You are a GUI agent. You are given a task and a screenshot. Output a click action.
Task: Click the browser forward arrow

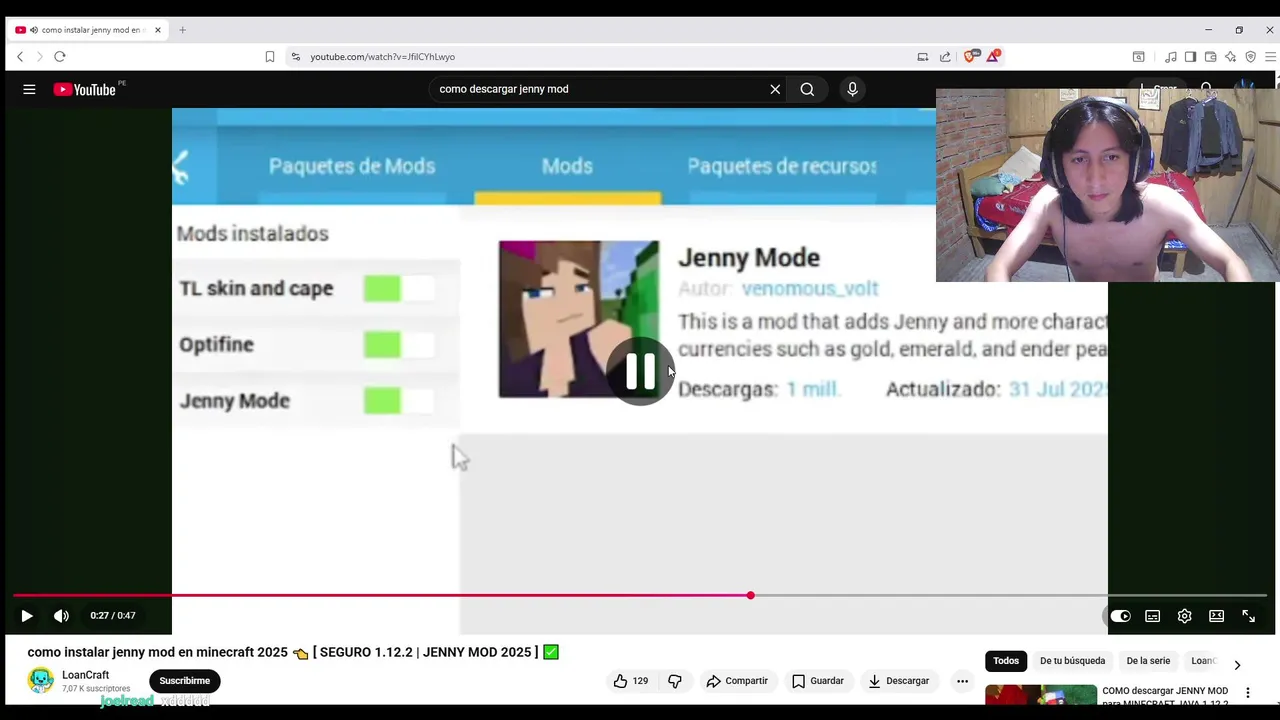[x=40, y=57]
